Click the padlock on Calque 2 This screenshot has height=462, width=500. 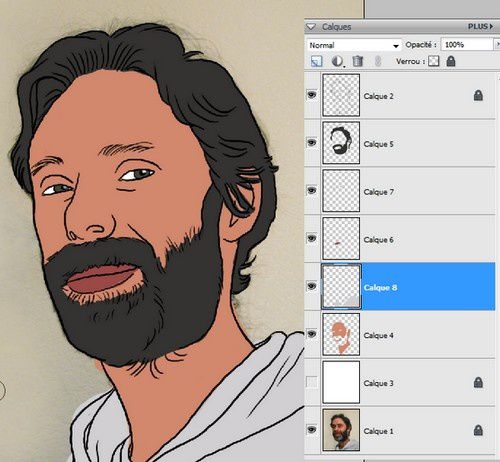[478, 96]
